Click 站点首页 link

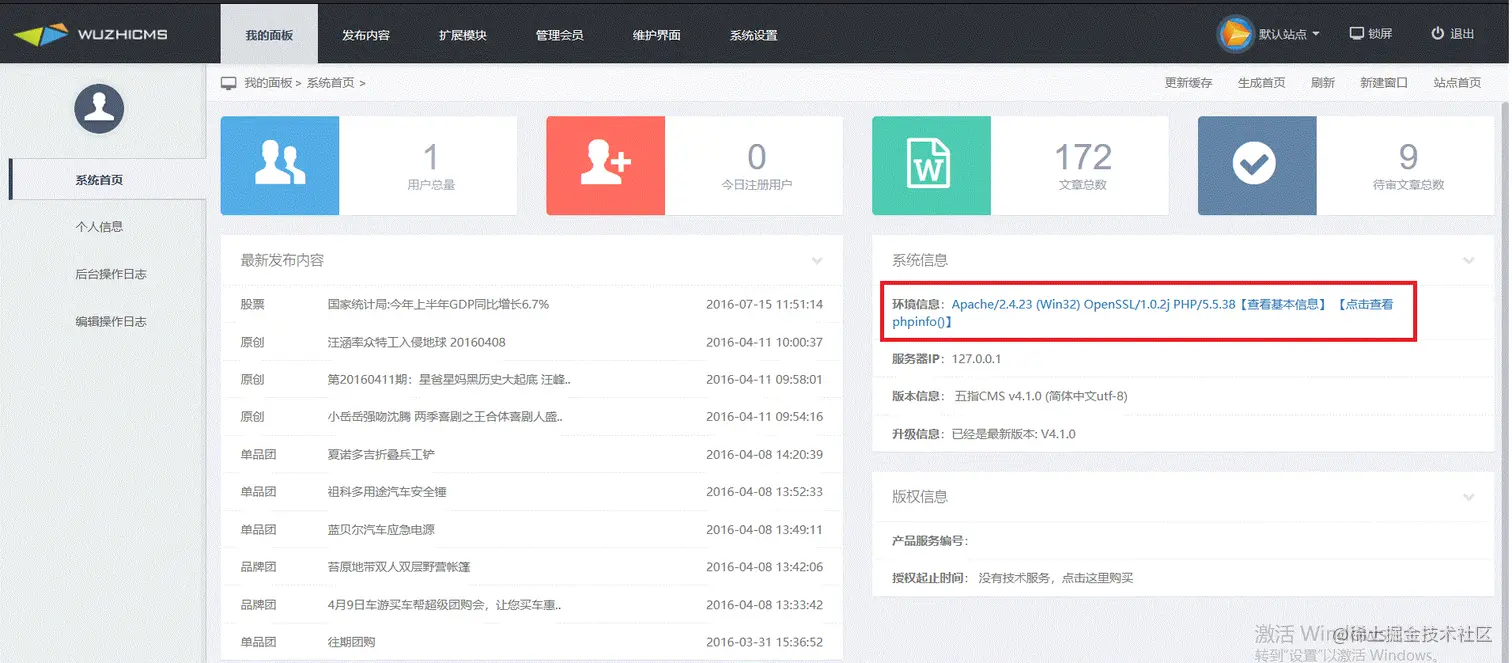1457,83
